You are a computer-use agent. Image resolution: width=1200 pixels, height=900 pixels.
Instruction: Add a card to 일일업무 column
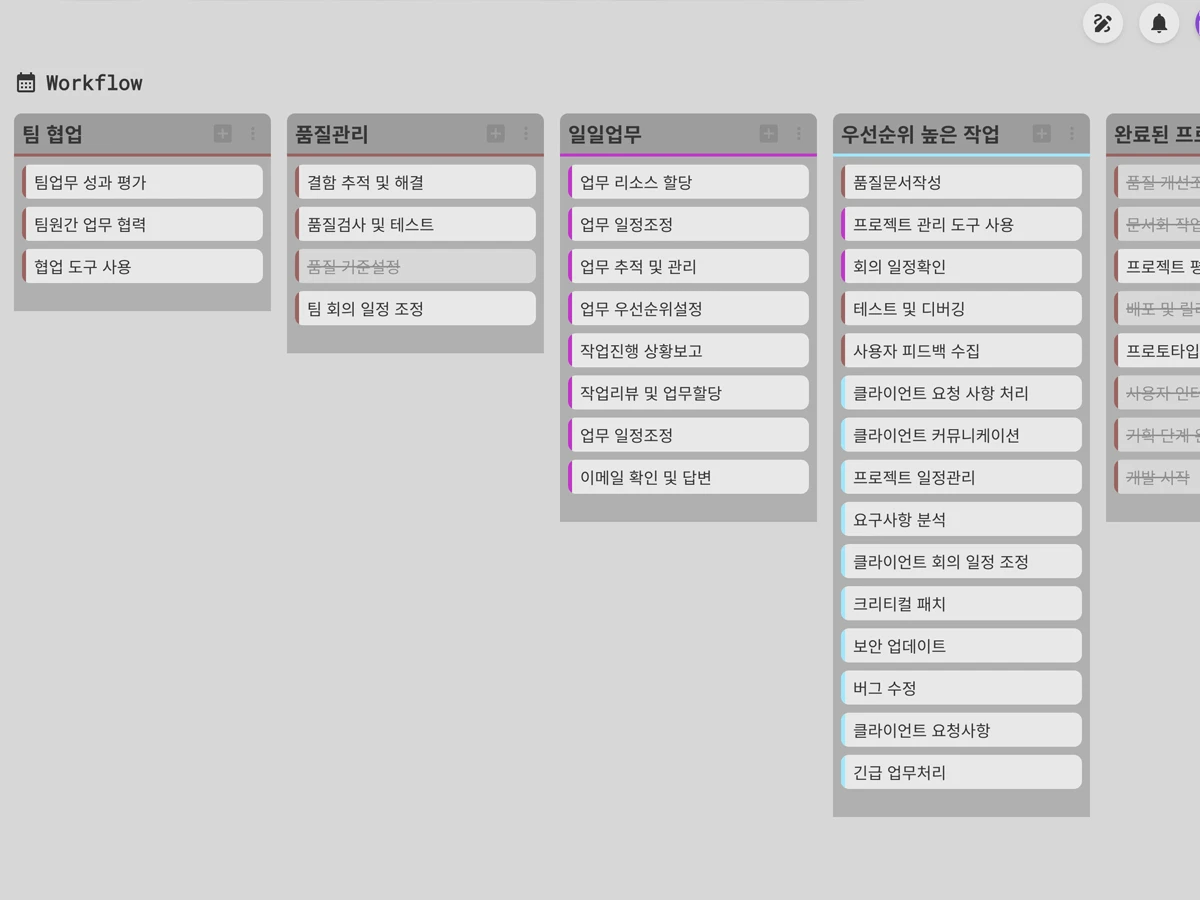(x=768, y=133)
